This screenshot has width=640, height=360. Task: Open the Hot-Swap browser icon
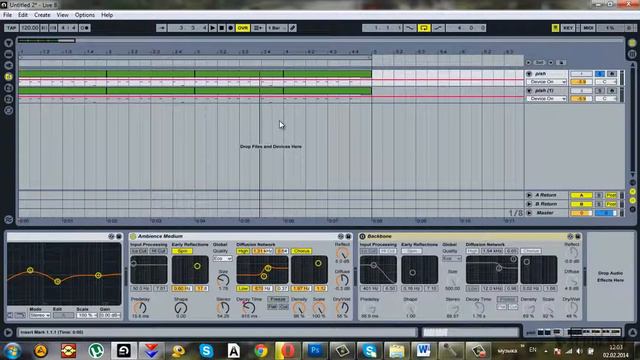(x=8, y=111)
